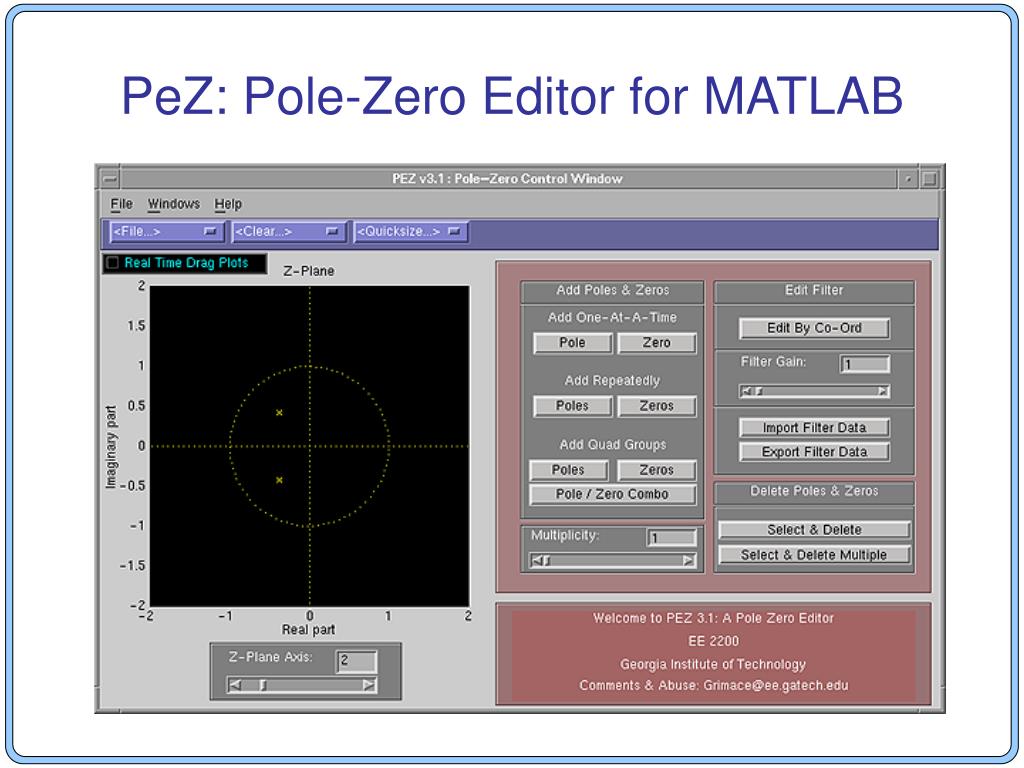The width and height of the screenshot is (1024, 768).
Task: Click the Zero button under Add One-At-A-Time
Action: click(x=656, y=343)
